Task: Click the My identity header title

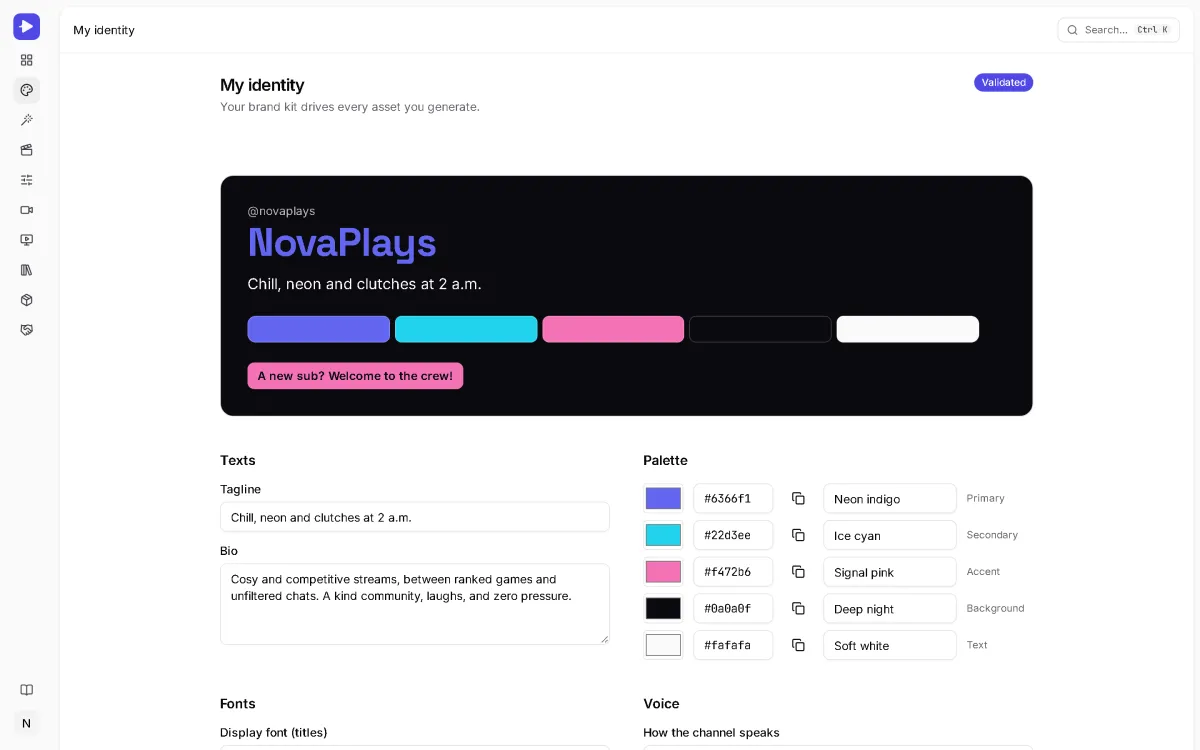Action: click(x=104, y=30)
